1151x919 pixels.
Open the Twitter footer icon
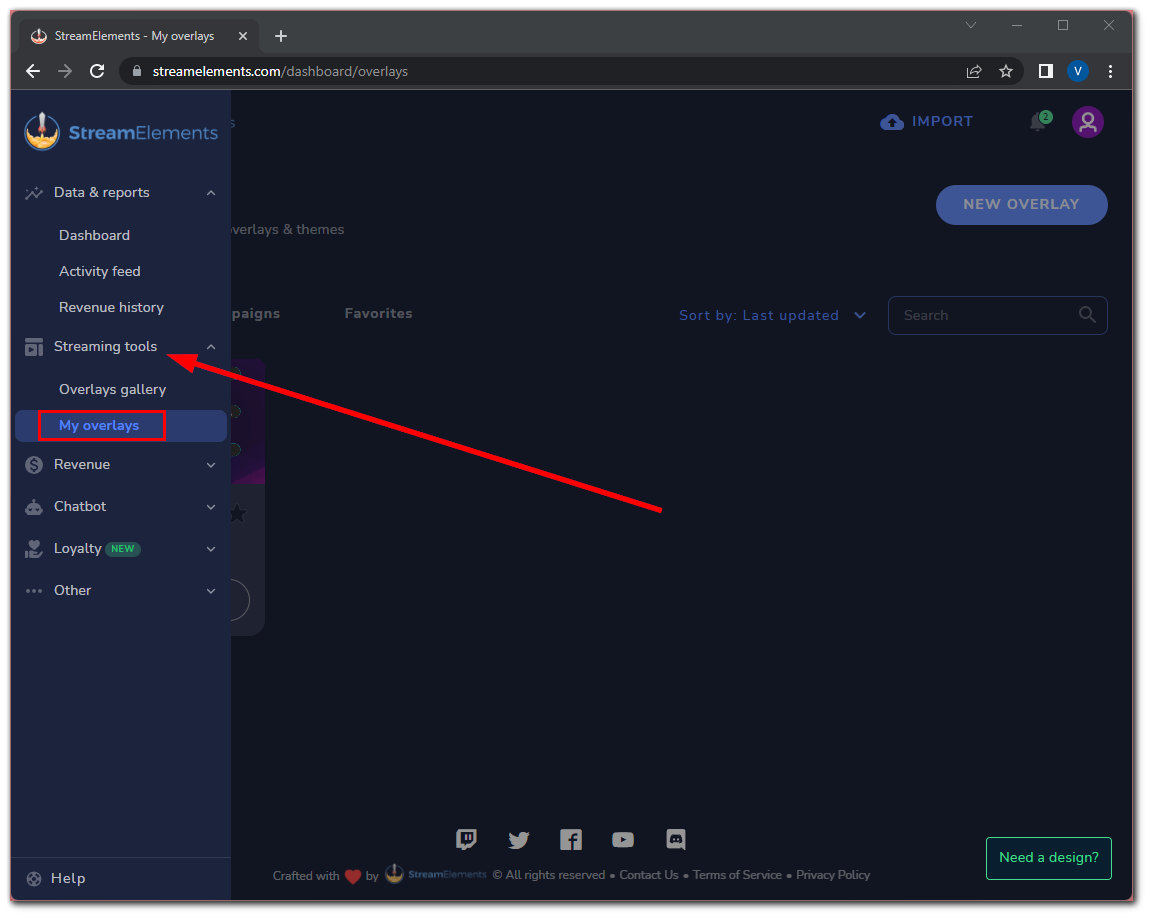pyautogui.click(x=519, y=839)
